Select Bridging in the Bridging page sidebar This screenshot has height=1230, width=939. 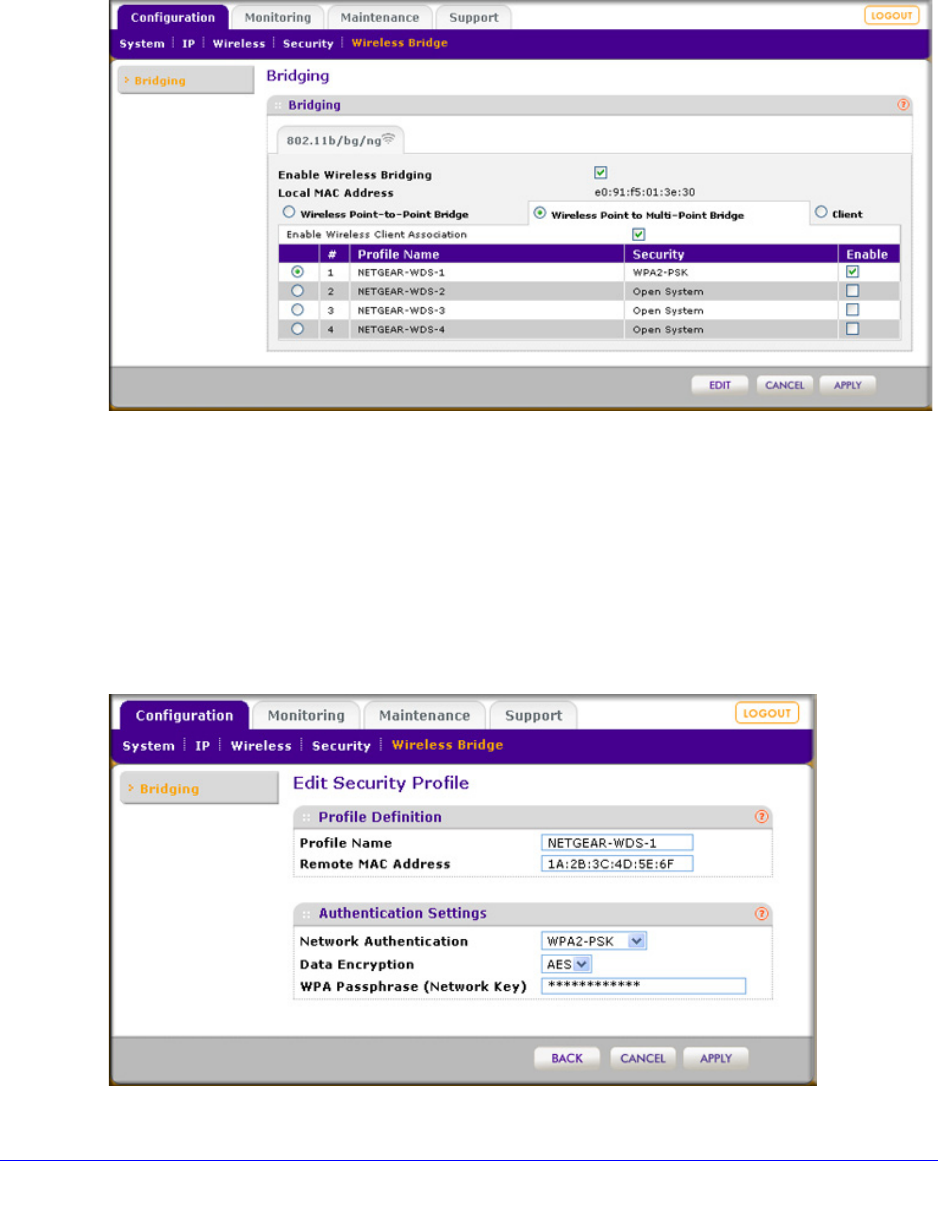[184, 81]
